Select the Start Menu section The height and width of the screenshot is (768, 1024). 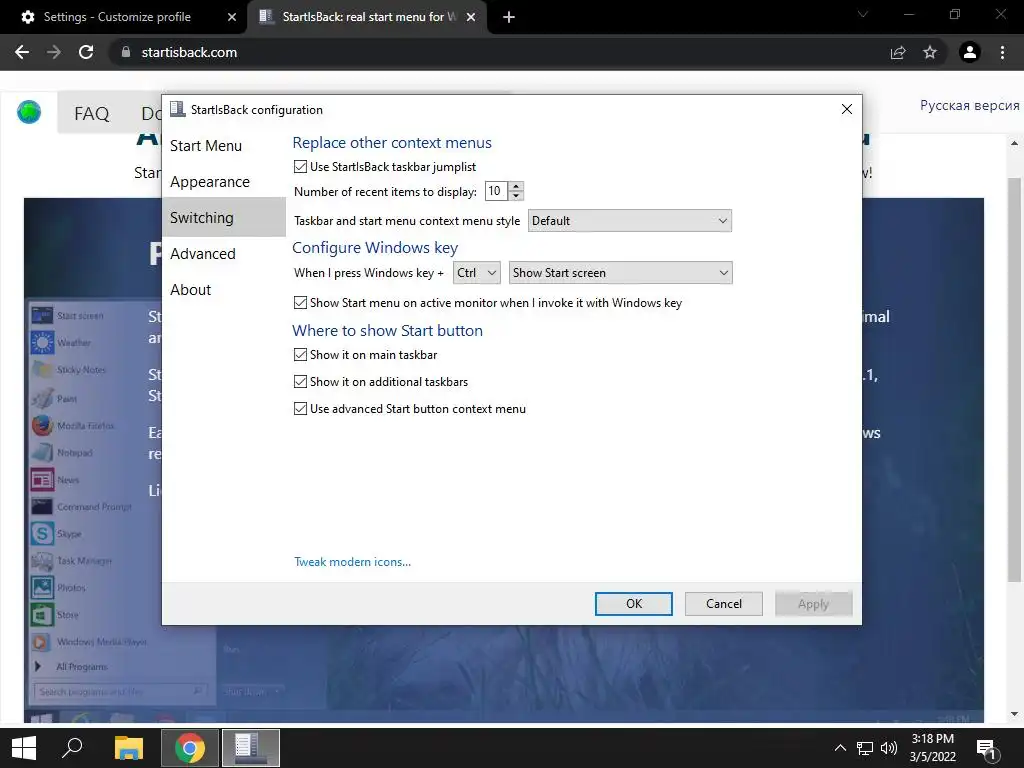click(223, 146)
